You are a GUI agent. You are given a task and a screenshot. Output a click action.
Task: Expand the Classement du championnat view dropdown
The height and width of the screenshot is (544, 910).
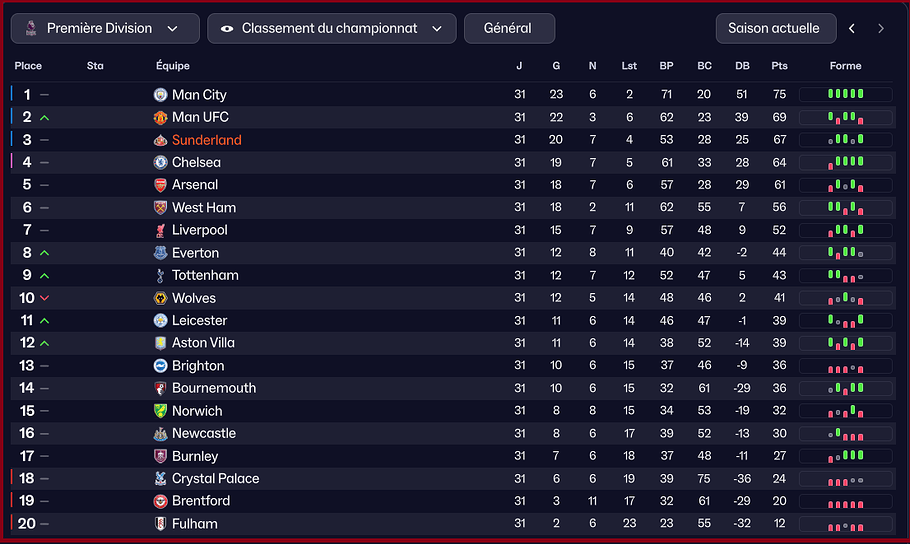click(x=331, y=29)
